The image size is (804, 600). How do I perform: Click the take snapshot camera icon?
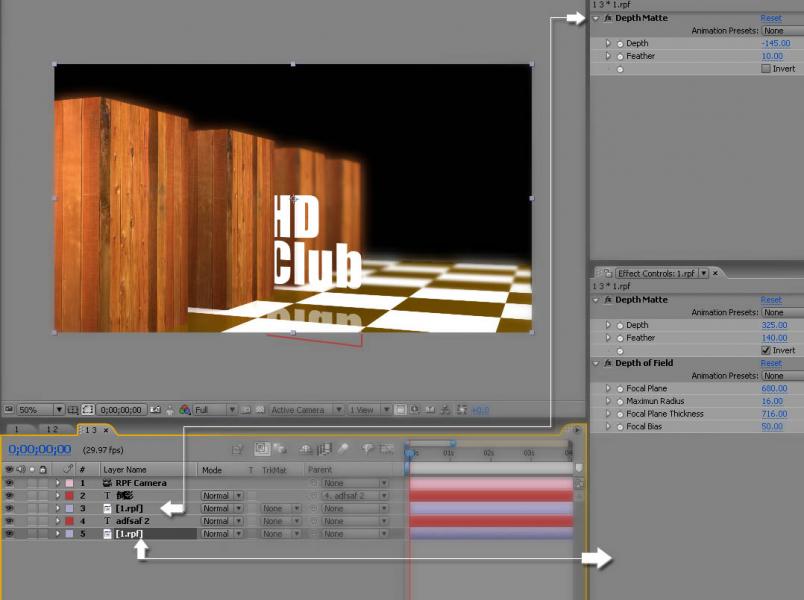155,410
